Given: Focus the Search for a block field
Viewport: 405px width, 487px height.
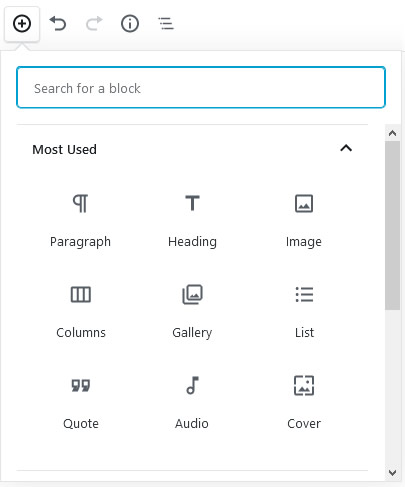Looking at the screenshot, I should tap(201, 87).
